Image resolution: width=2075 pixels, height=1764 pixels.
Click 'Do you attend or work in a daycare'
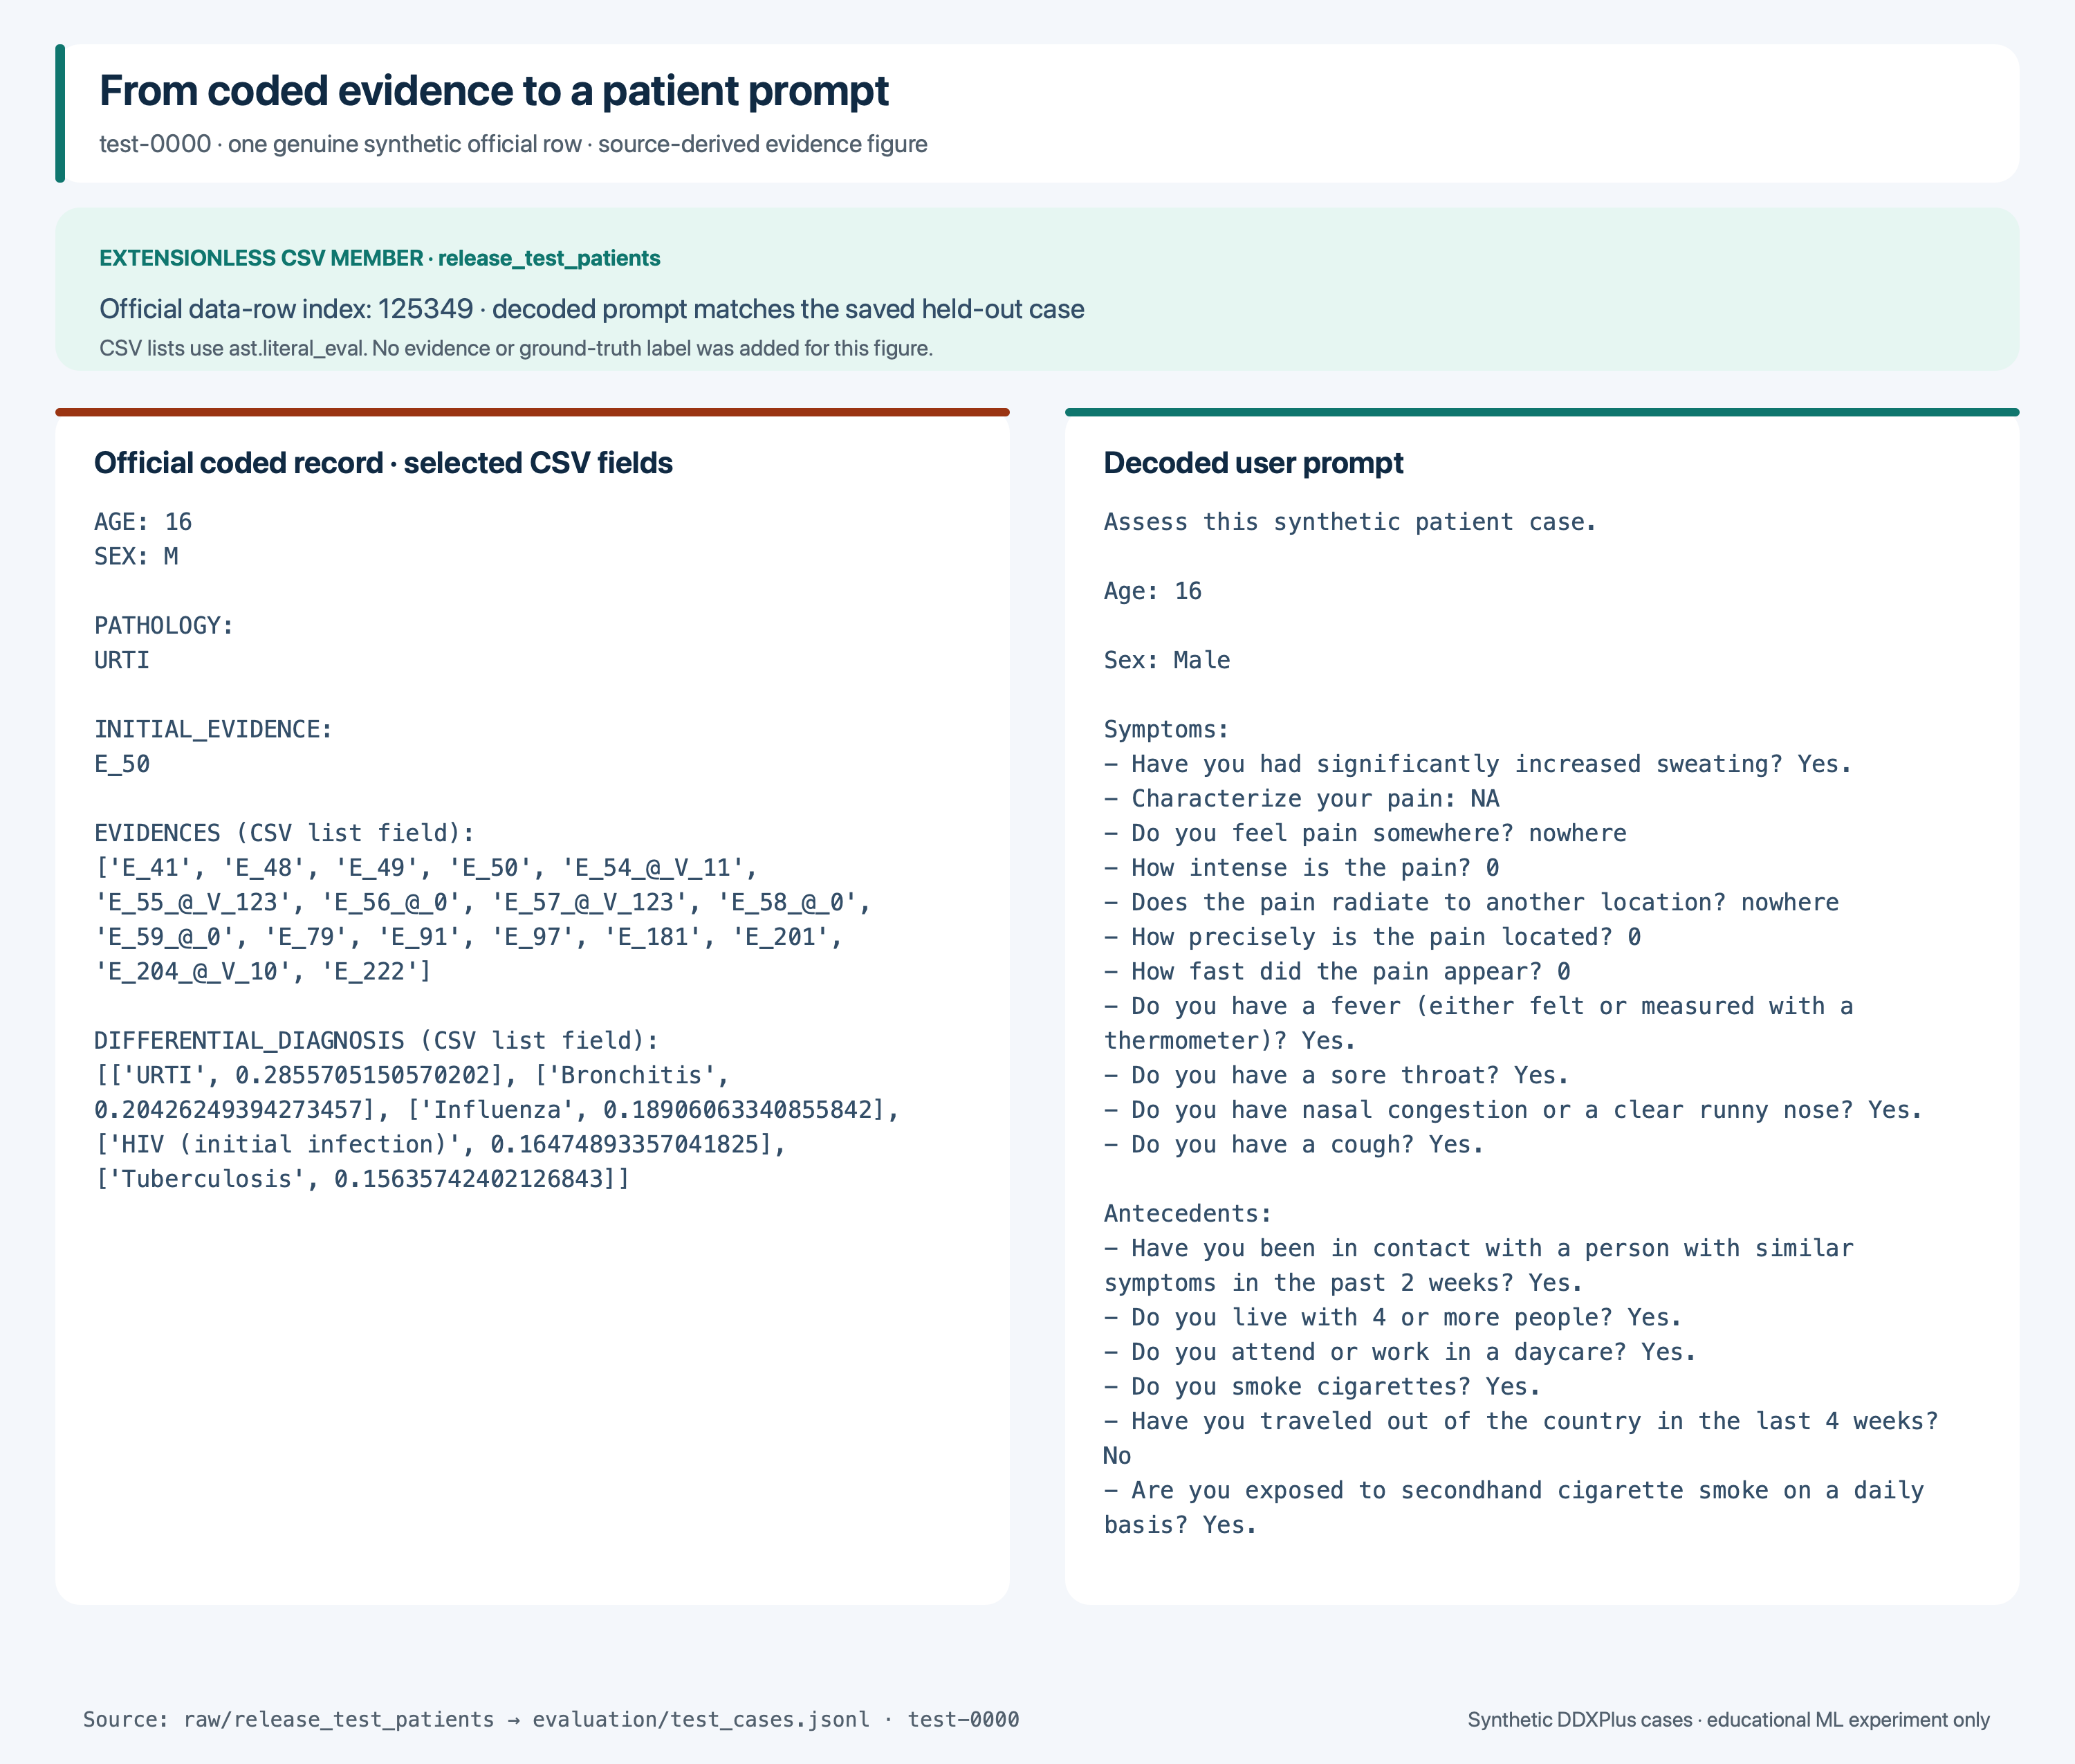(1400, 1353)
